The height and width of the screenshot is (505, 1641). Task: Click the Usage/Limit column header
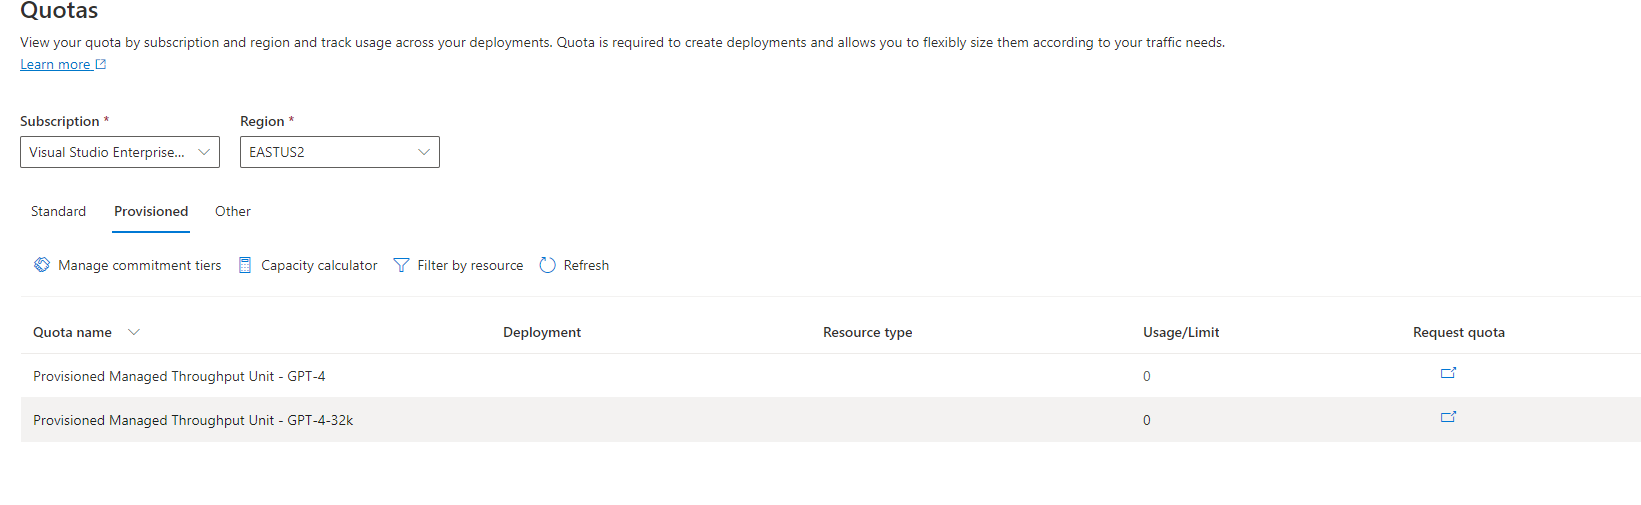tap(1181, 332)
